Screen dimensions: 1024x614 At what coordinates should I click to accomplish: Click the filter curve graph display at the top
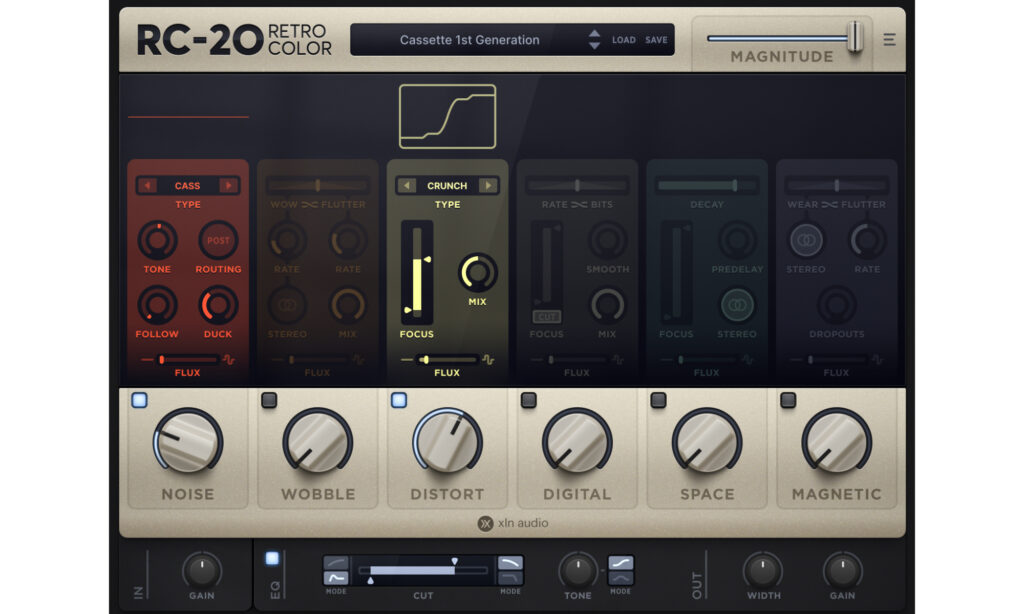point(449,115)
